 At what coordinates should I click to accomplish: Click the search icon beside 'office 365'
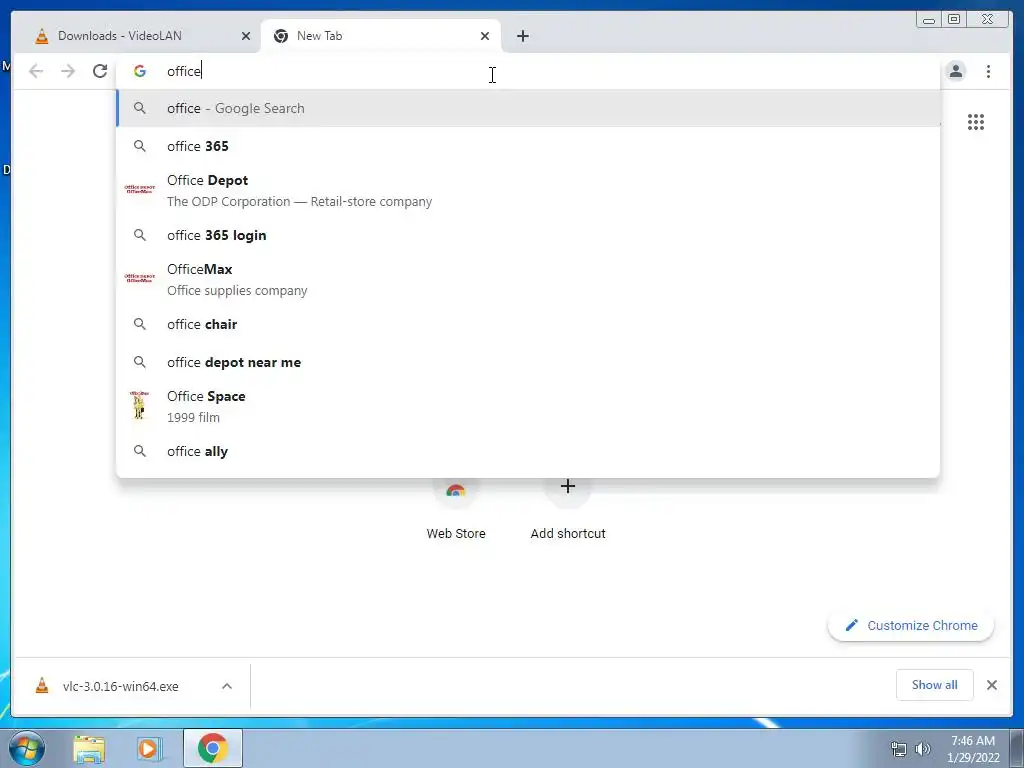point(140,146)
